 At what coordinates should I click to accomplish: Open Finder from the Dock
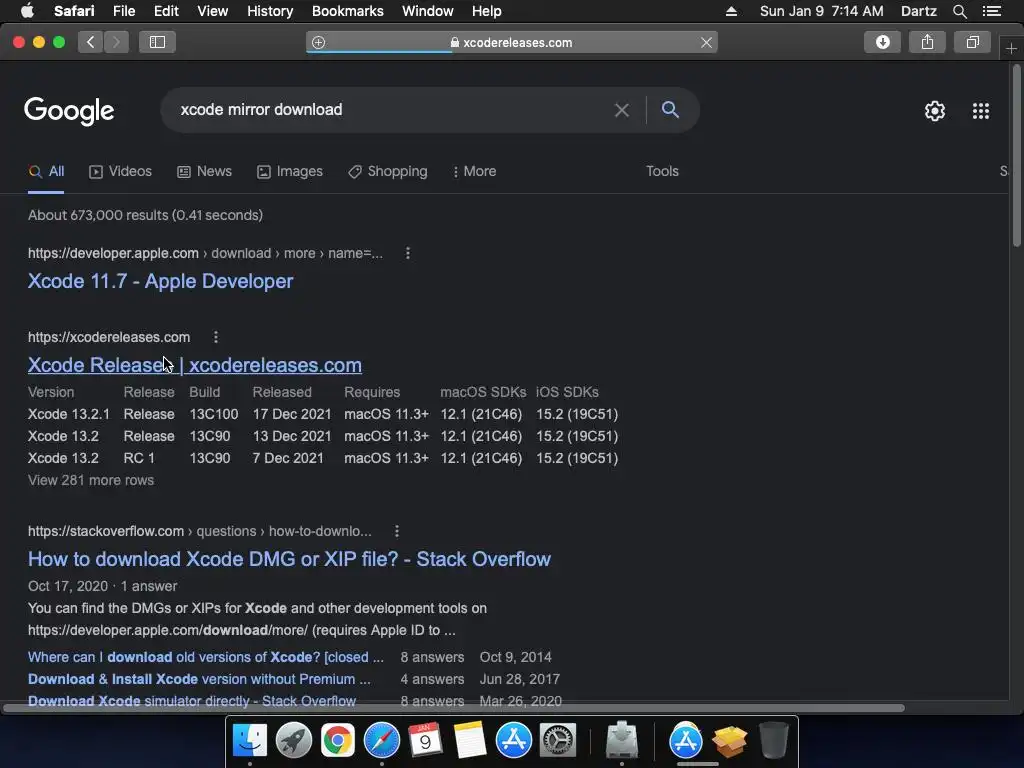point(250,740)
